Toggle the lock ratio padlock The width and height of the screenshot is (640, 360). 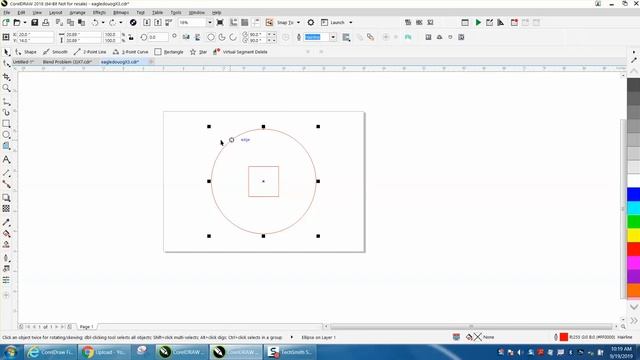pyautogui.click(x=131, y=37)
